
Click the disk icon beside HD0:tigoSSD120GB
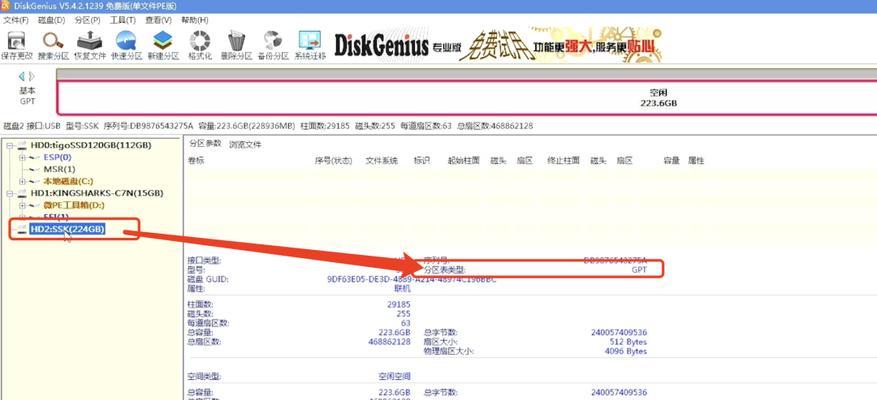[x=22, y=145]
